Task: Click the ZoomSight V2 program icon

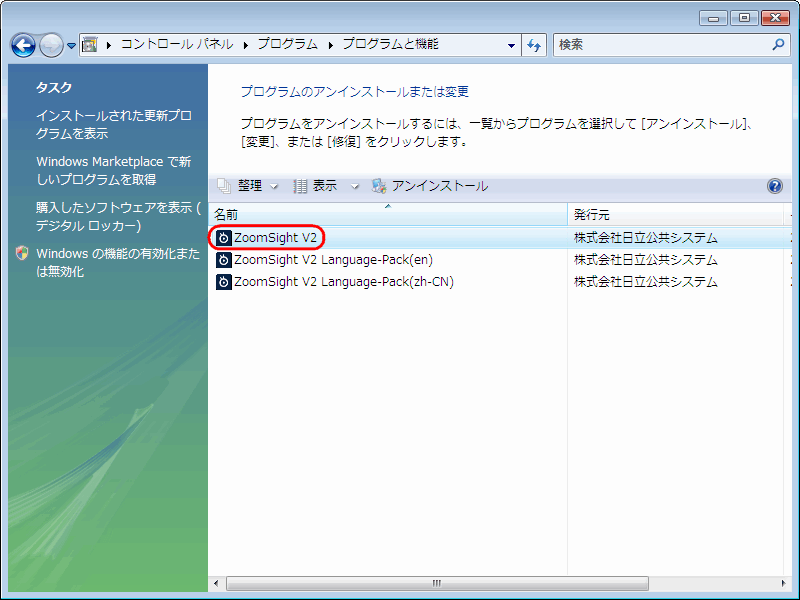Action: click(224, 238)
